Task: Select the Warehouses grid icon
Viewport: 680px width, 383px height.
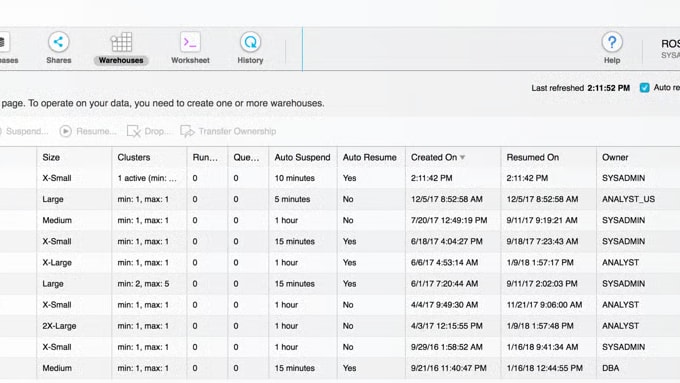Action: [x=121, y=42]
